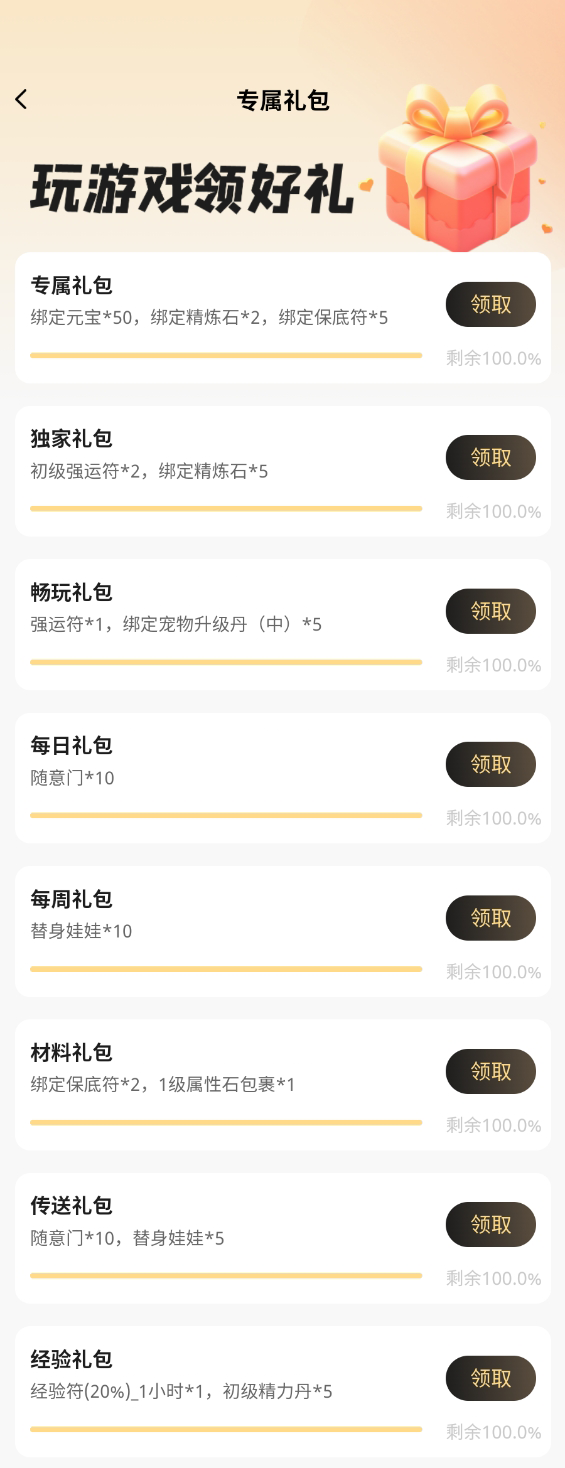Claim the 材料礼包 gift pack
This screenshot has height=1468, width=565.
pyautogui.click(x=490, y=1072)
